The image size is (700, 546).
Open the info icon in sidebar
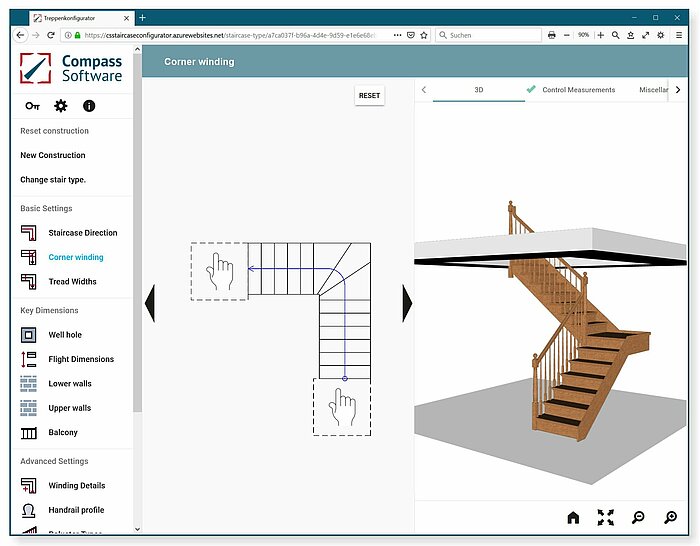tap(89, 106)
